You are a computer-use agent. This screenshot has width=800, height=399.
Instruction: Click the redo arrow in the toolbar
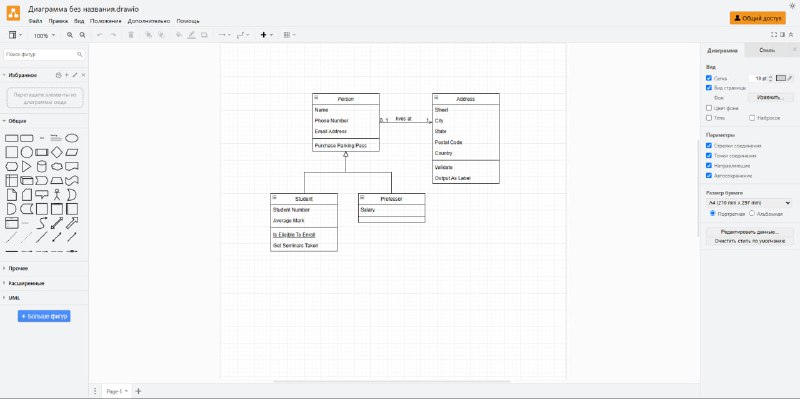click(x=113, y=35)
